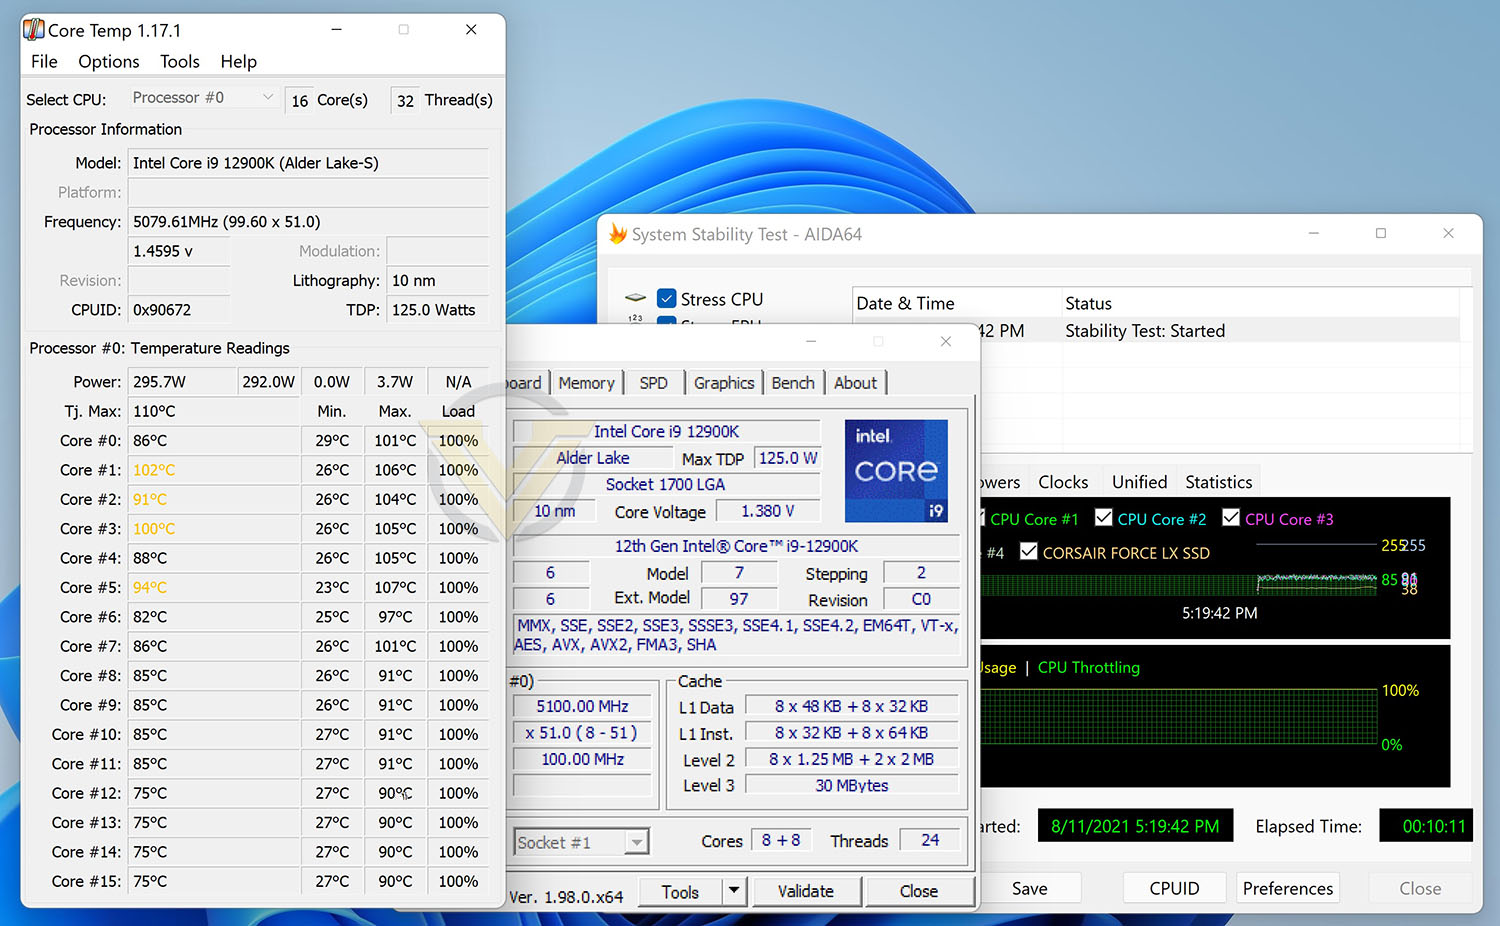
Task: Click the Core Temp thermometer app icon
Action: (33, 30)
